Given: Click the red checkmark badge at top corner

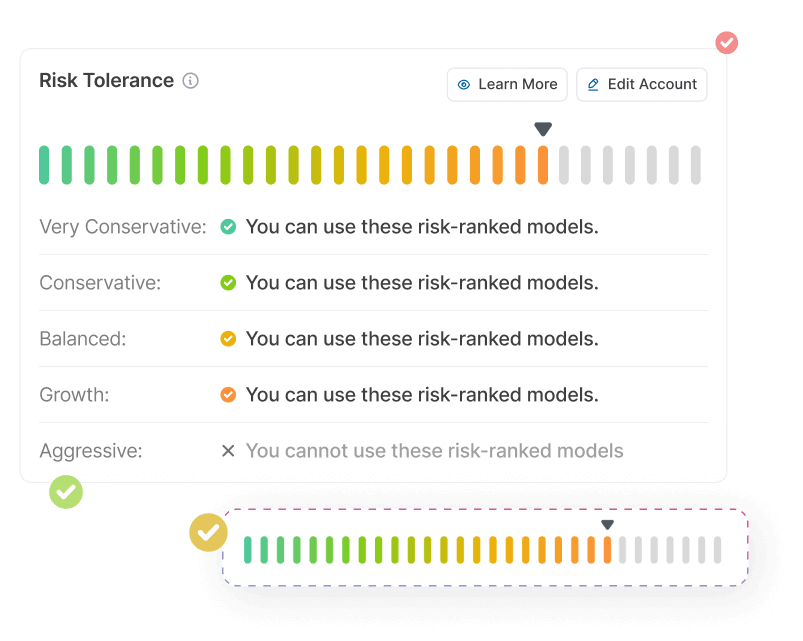Looking at the screenshot, I should [x=727, y=42].
